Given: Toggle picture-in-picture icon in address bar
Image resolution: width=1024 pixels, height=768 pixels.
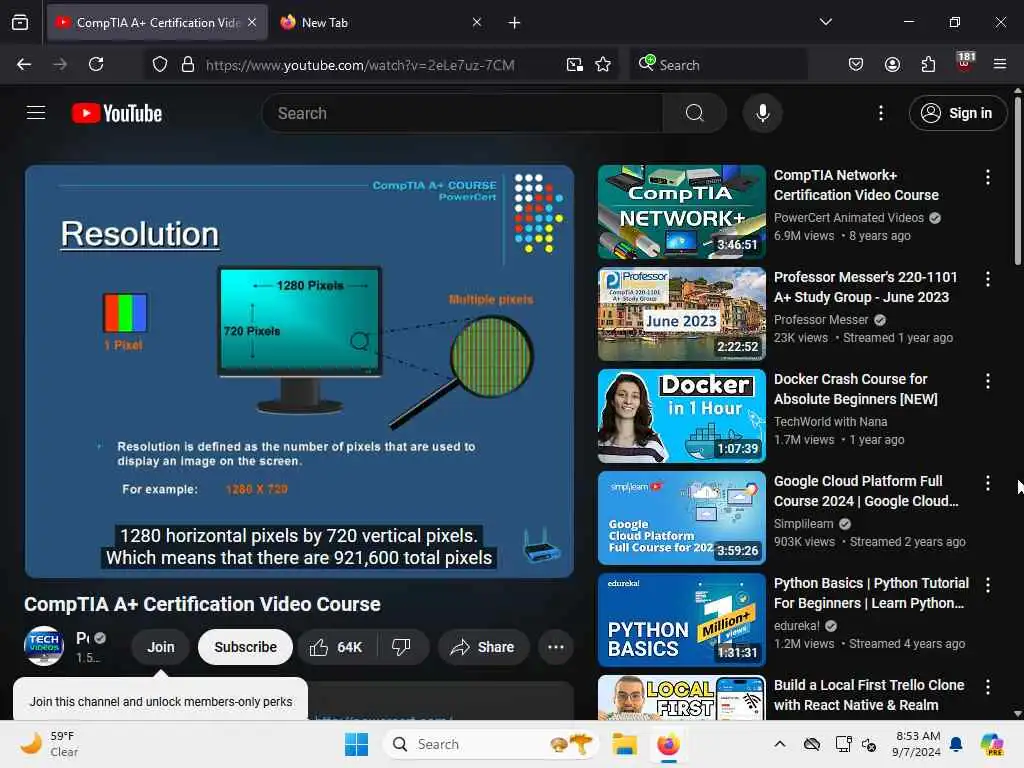Looking at the screenshot, I should pyautogui.click(x=575, y=64).
